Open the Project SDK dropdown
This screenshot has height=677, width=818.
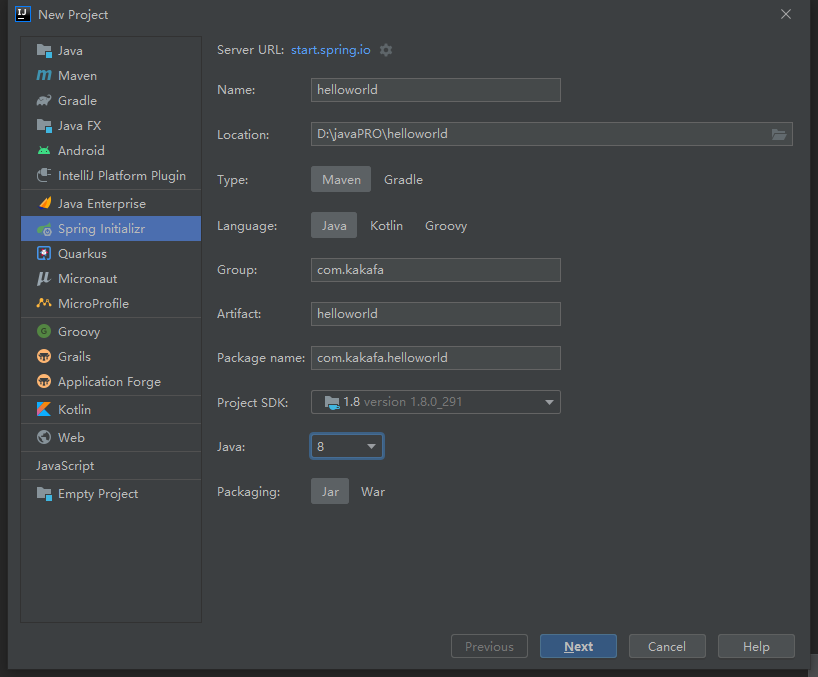(x=436, y=402)
